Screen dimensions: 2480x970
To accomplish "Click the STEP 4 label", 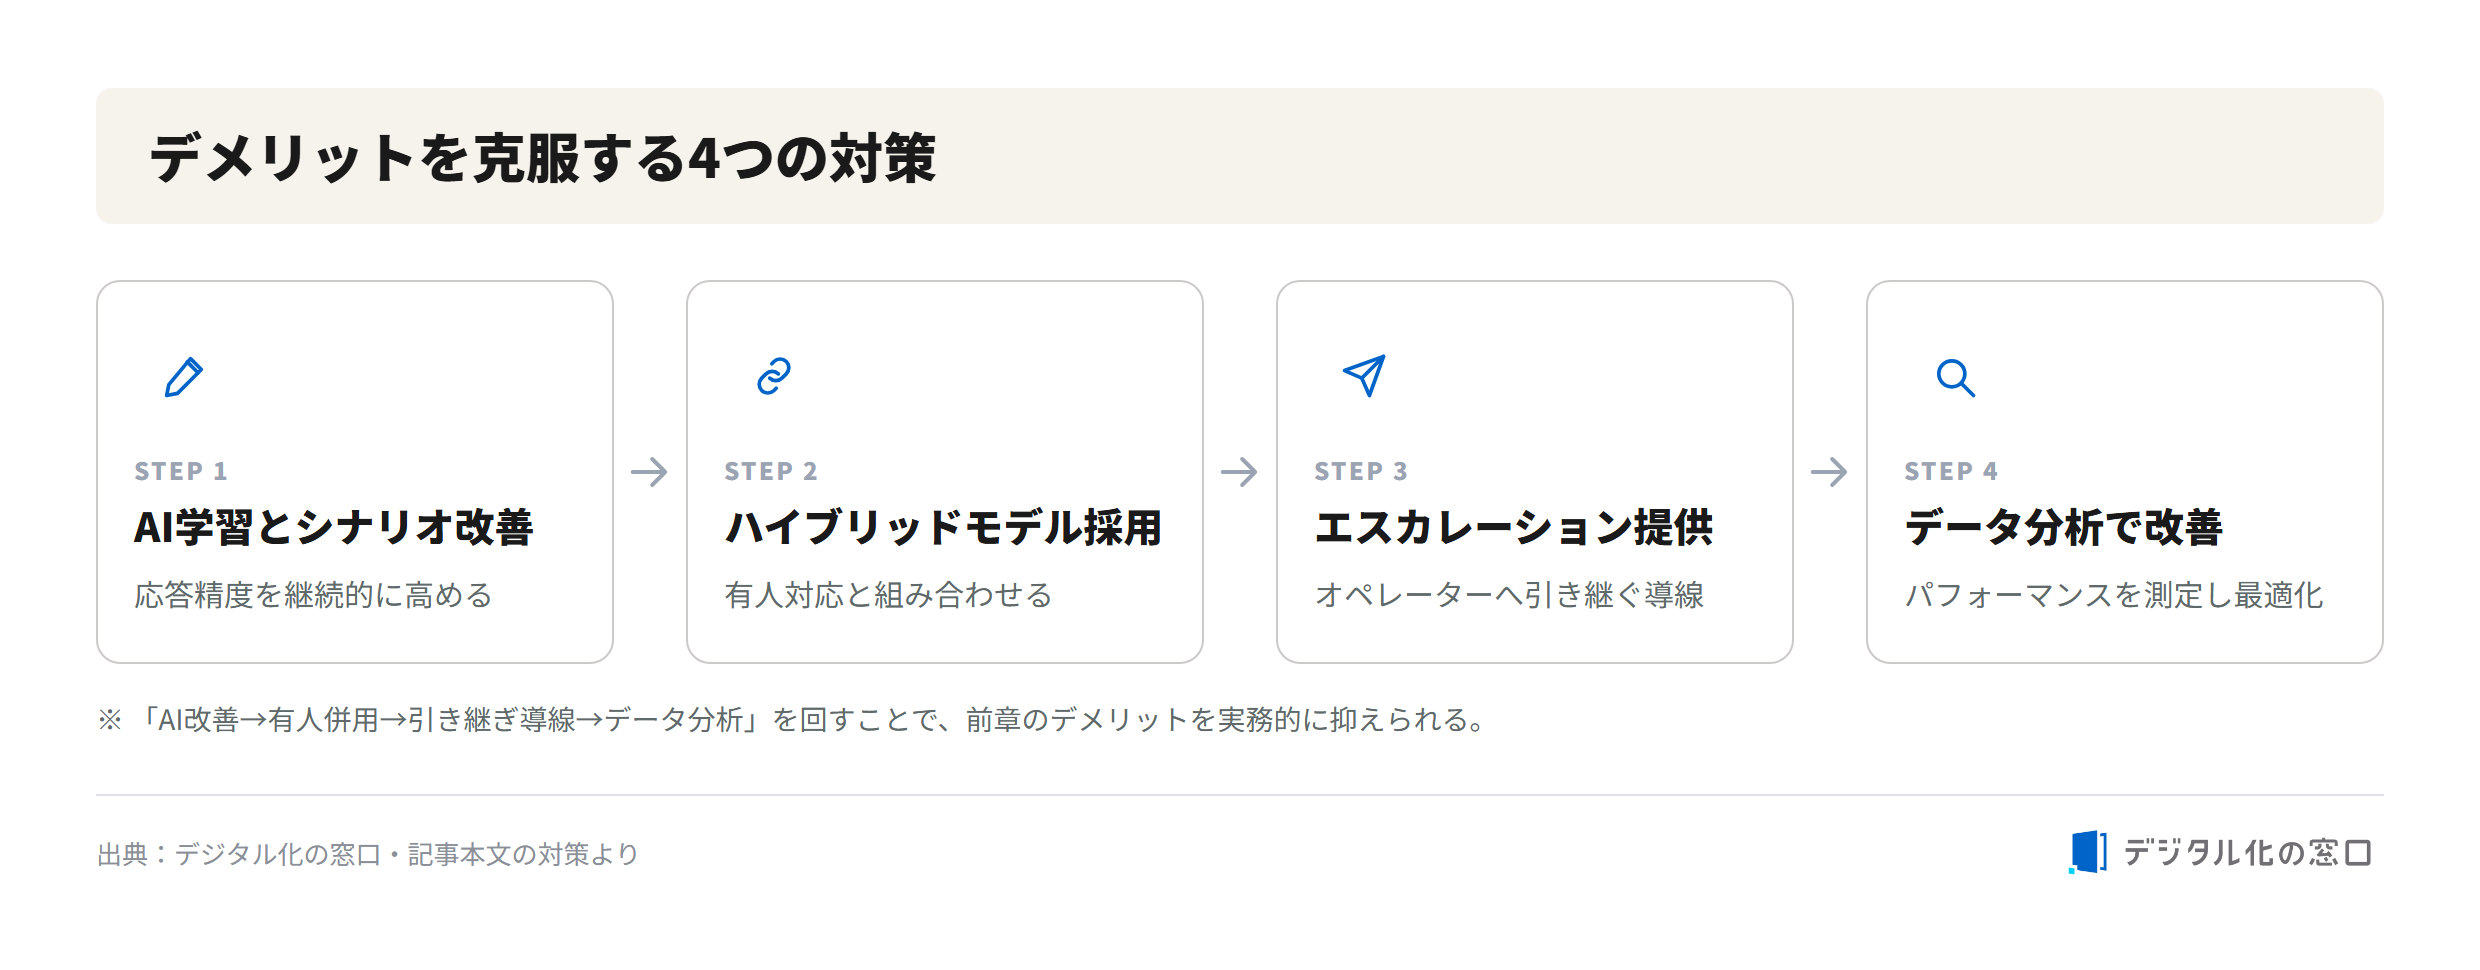I will tap(1951, 471).
